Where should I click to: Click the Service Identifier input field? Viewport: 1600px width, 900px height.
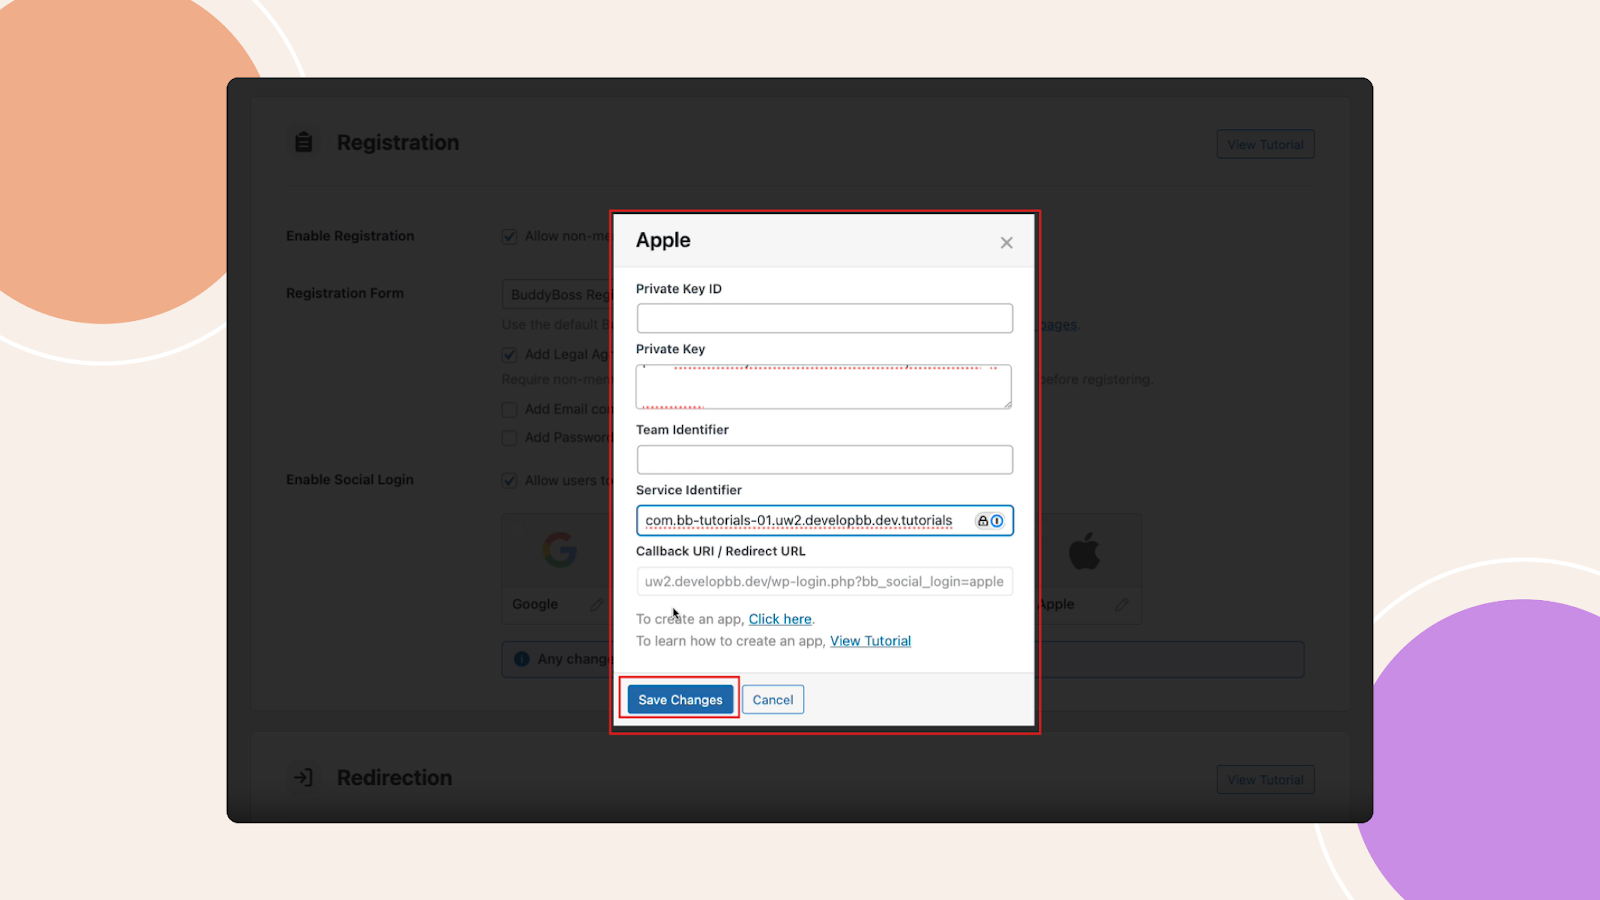825,520
